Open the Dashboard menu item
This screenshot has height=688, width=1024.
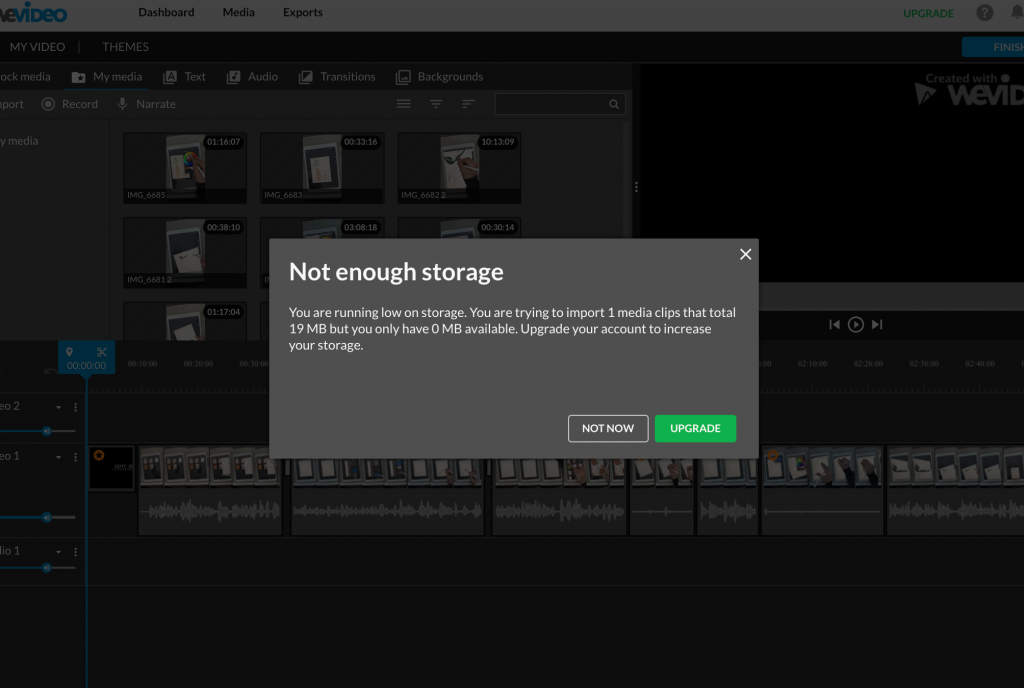[x=166, y=12]
